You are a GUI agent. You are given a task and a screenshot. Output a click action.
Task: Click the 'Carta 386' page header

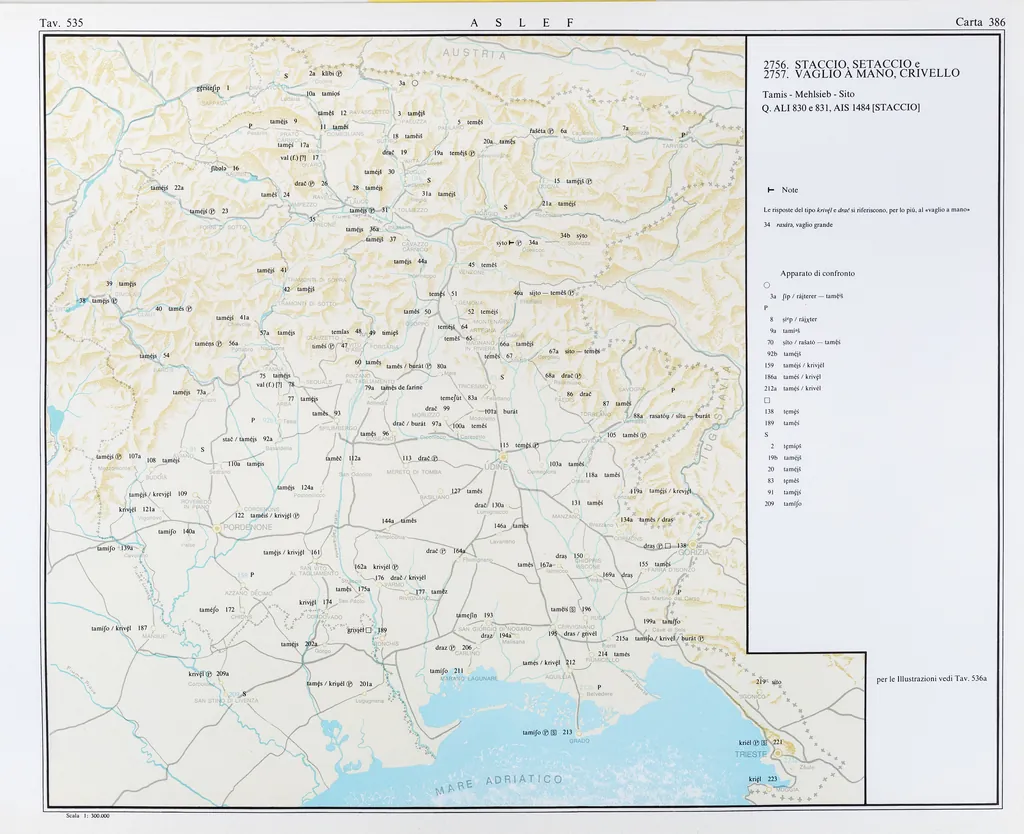click(980, 22)
